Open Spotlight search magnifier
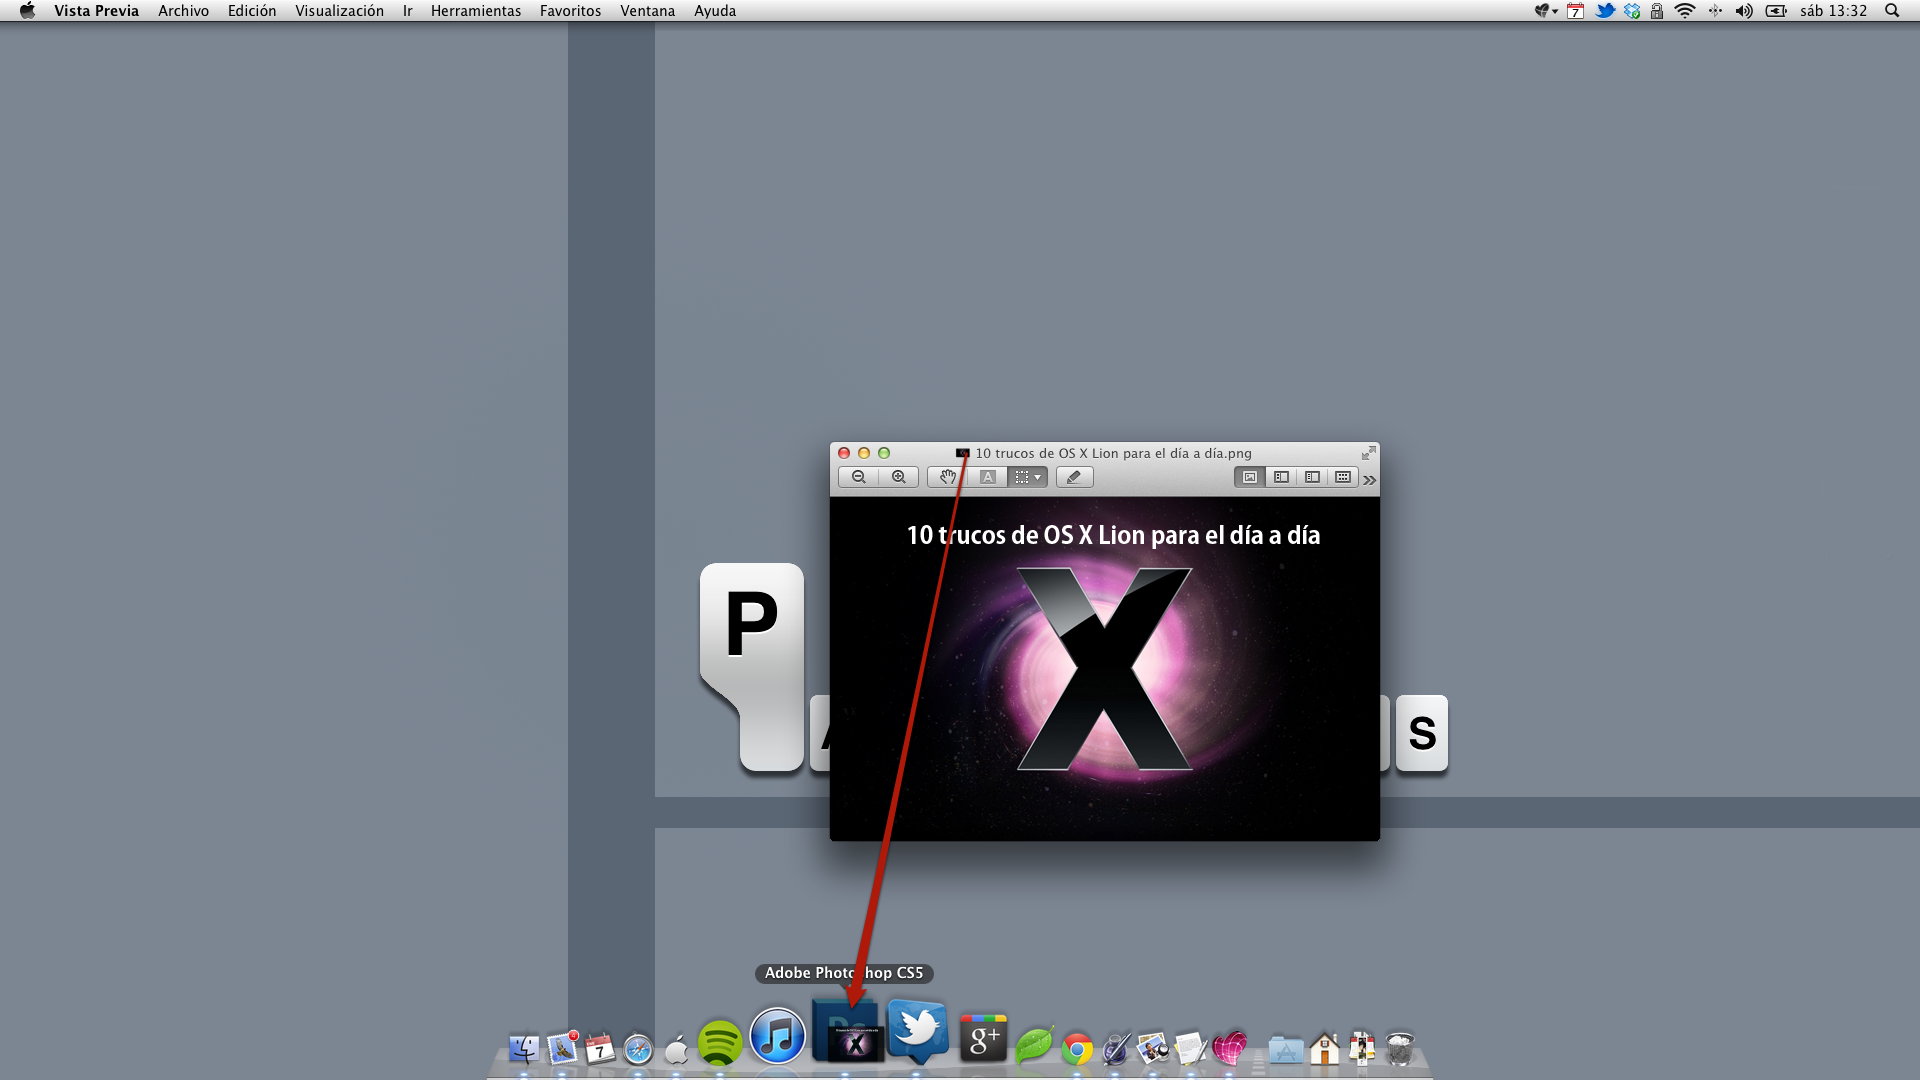 click(1891, 11)
